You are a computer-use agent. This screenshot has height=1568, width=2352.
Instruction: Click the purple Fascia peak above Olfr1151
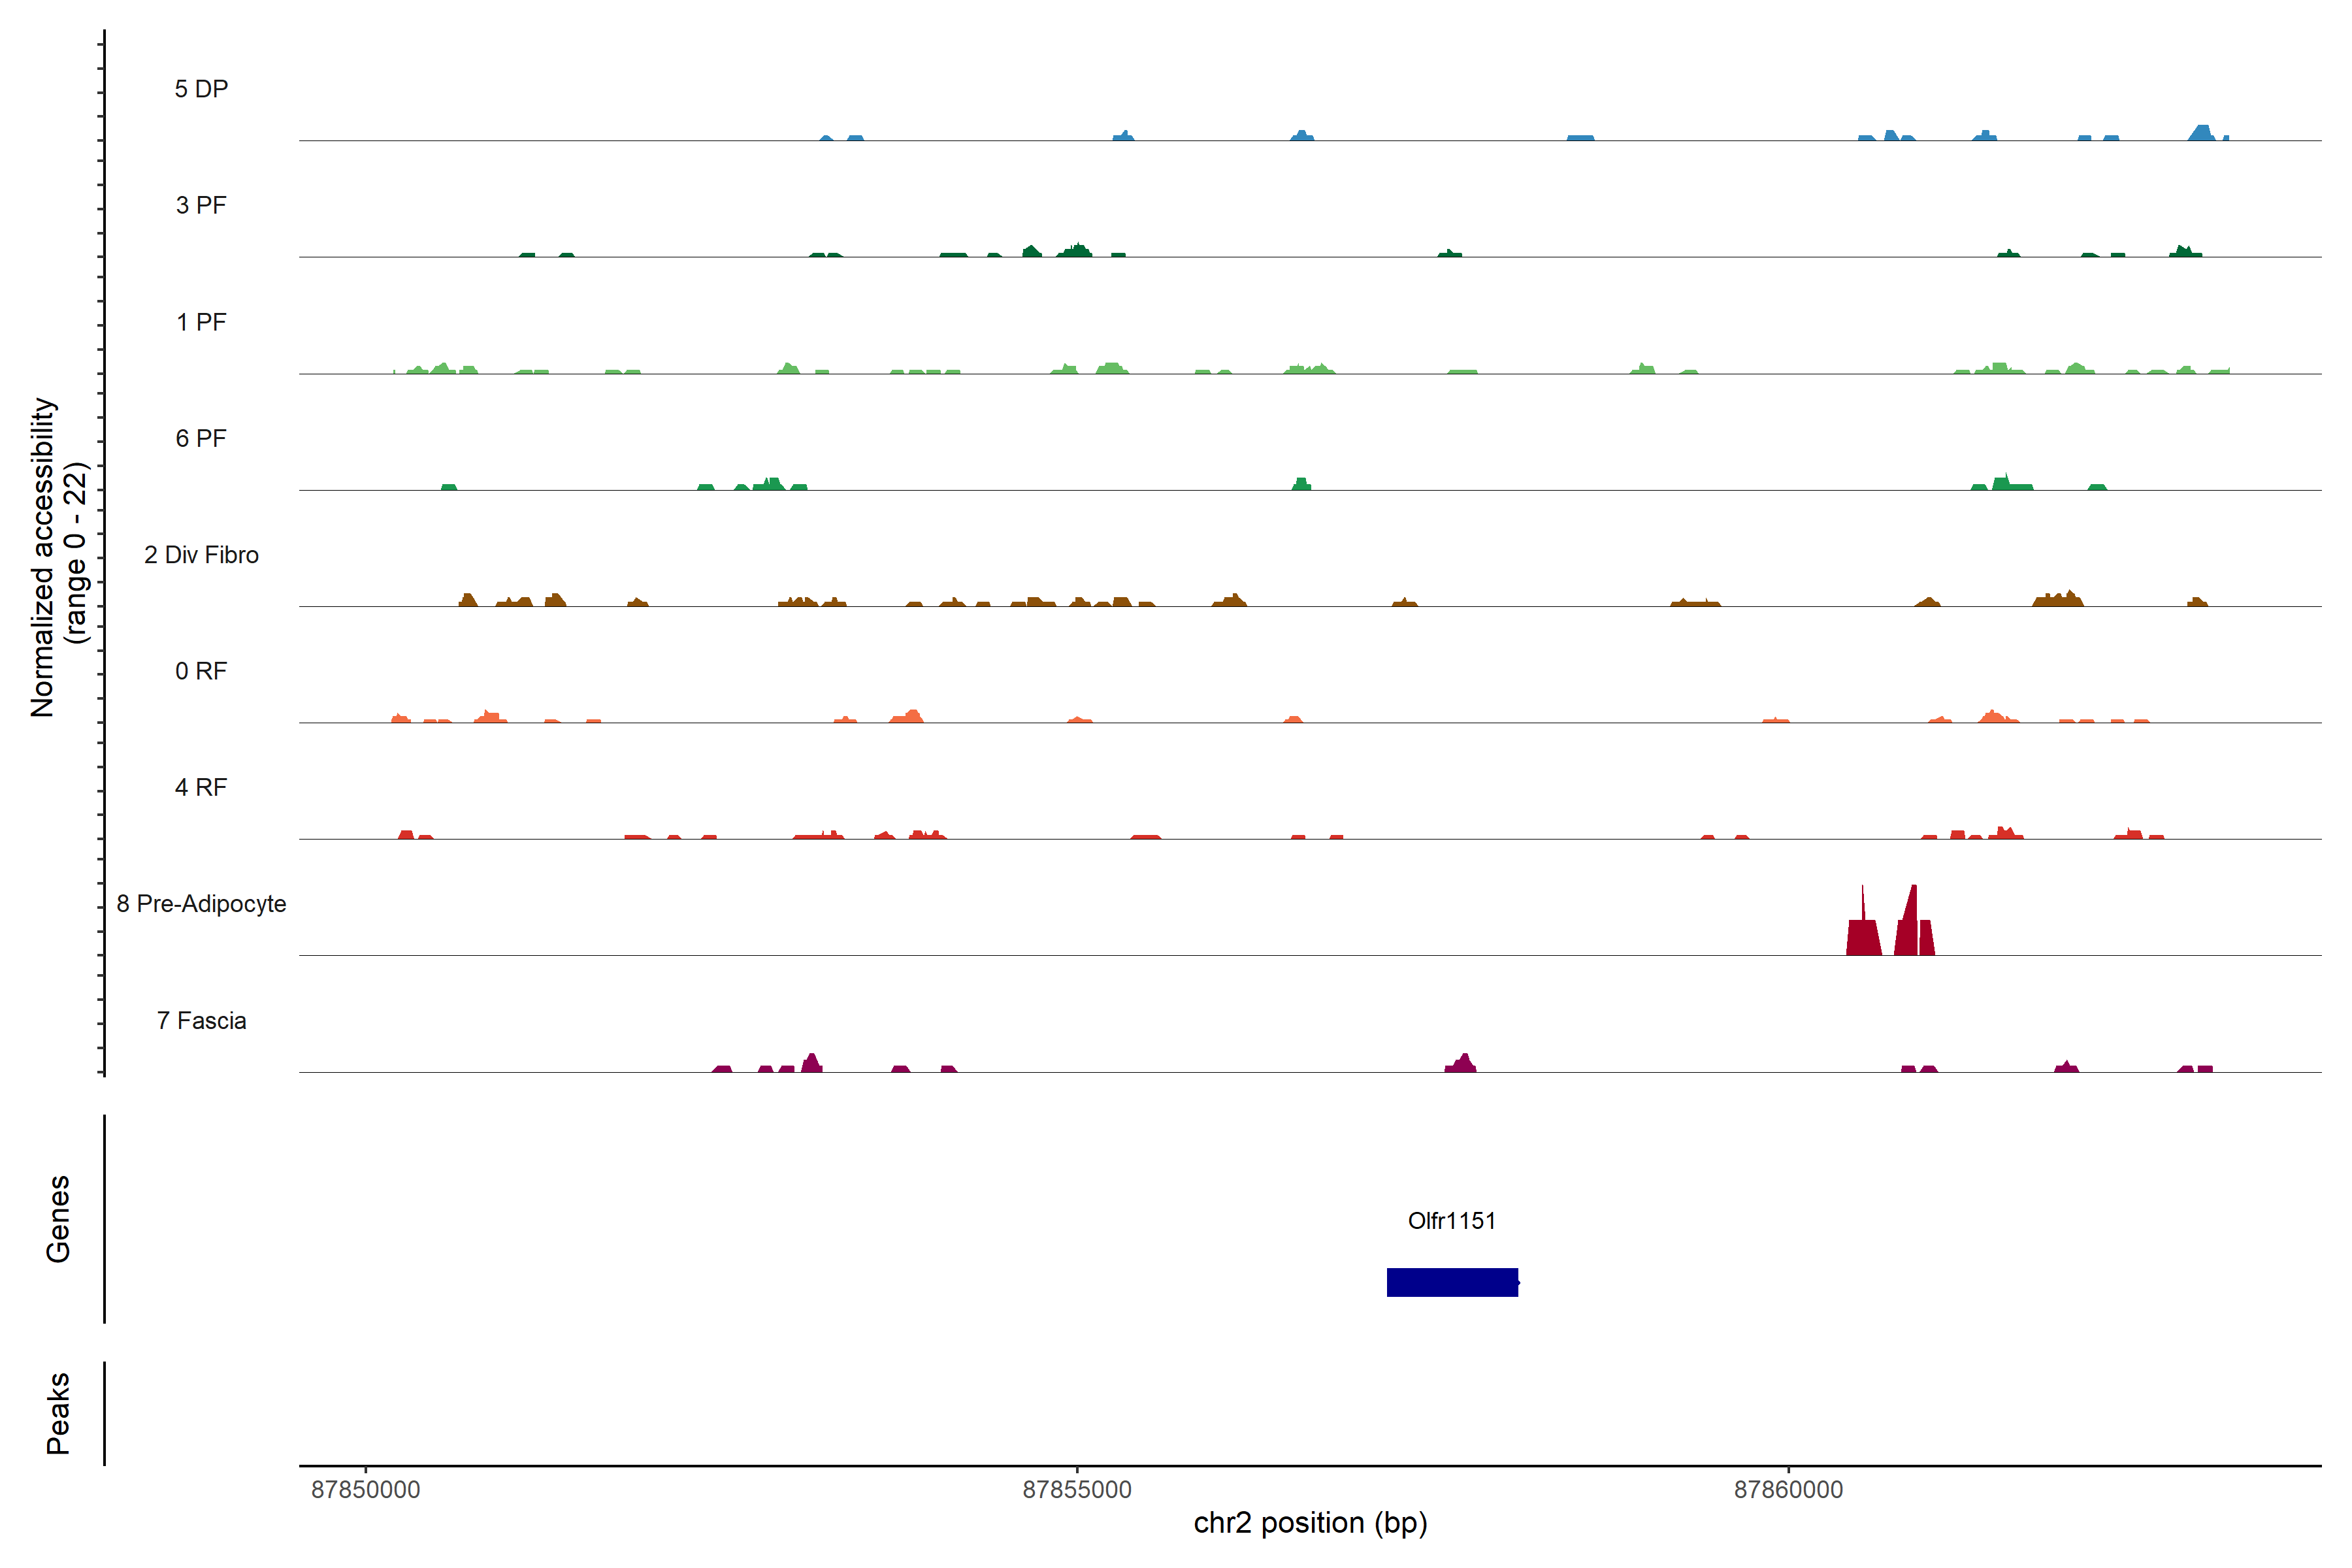(1462, 1064)
